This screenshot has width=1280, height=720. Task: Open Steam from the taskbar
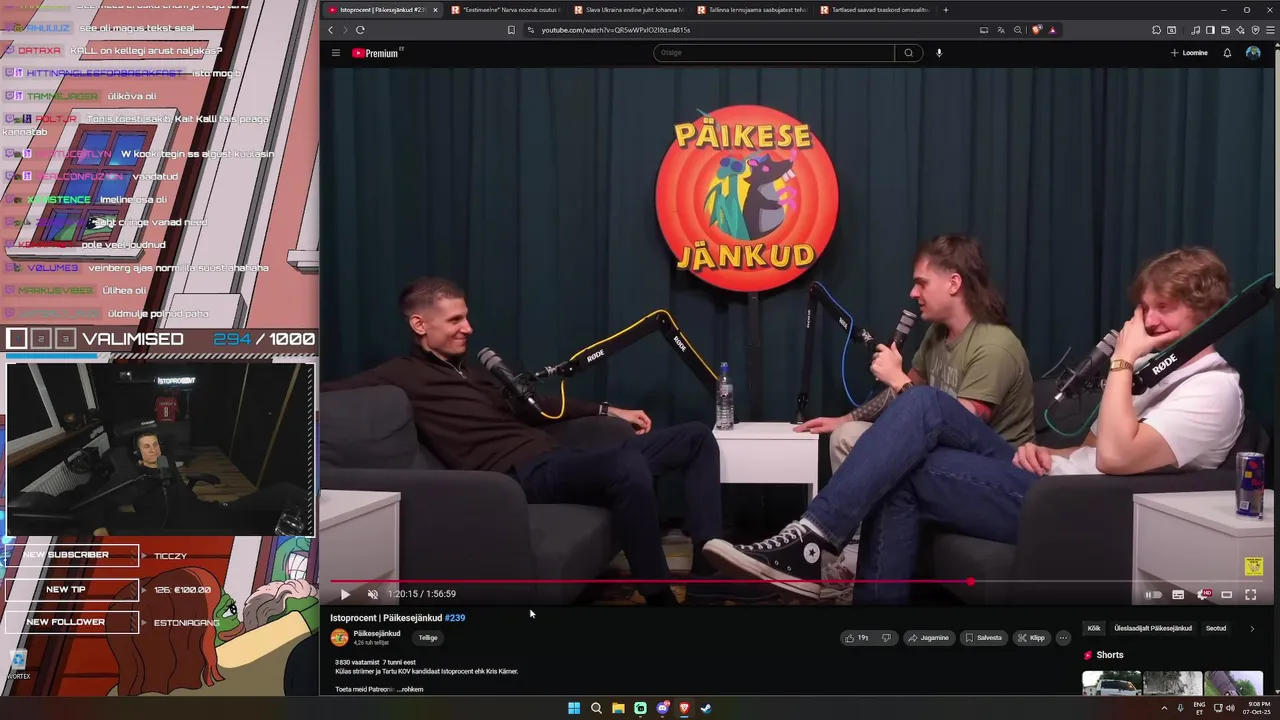tap(706, 708)
